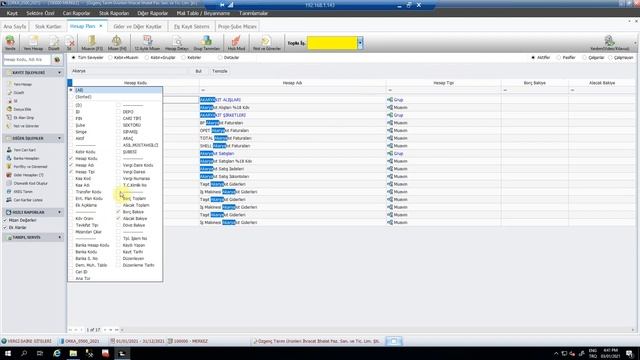This screenshot has height=360, width=640.
Task: Select (All) in the column chooser list
Action: click(116, 90)
